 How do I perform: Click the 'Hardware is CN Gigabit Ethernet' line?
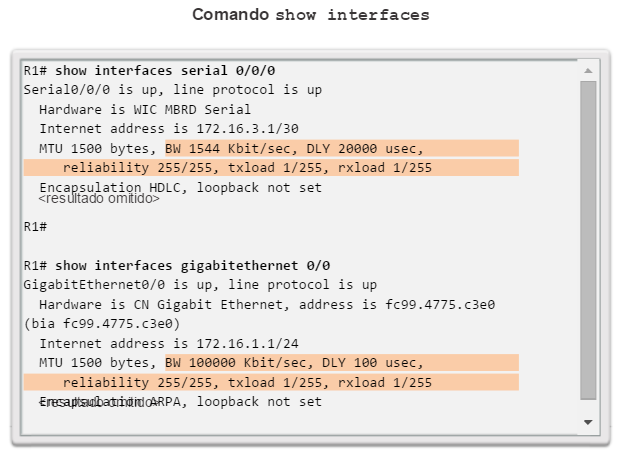coord(267,305)
